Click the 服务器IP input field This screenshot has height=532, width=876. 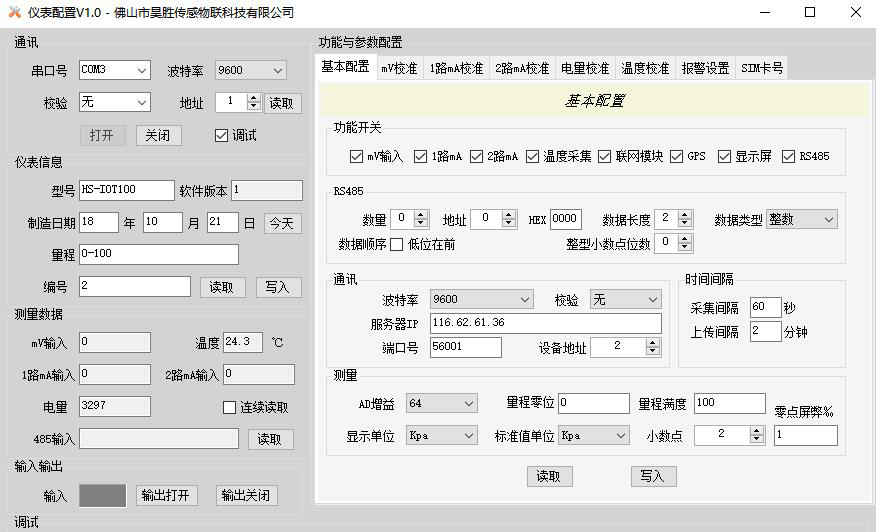(x=545, y=323)
